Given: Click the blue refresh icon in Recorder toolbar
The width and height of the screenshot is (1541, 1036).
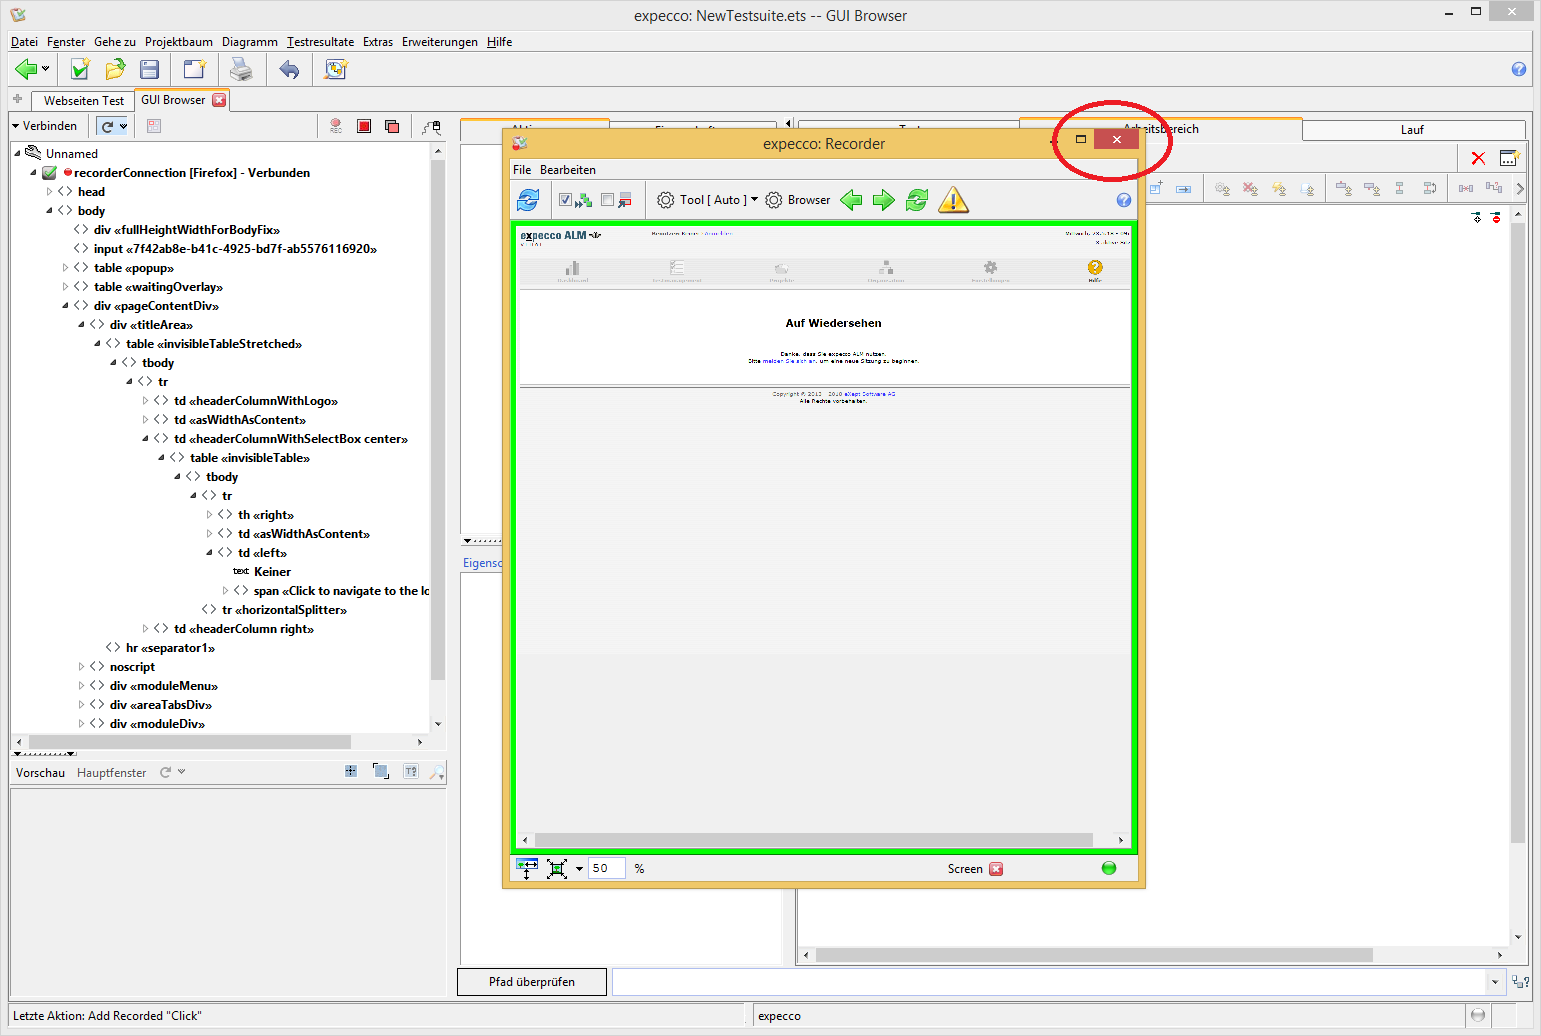Looking at the screenshot, I should click(x=528, y=200).
